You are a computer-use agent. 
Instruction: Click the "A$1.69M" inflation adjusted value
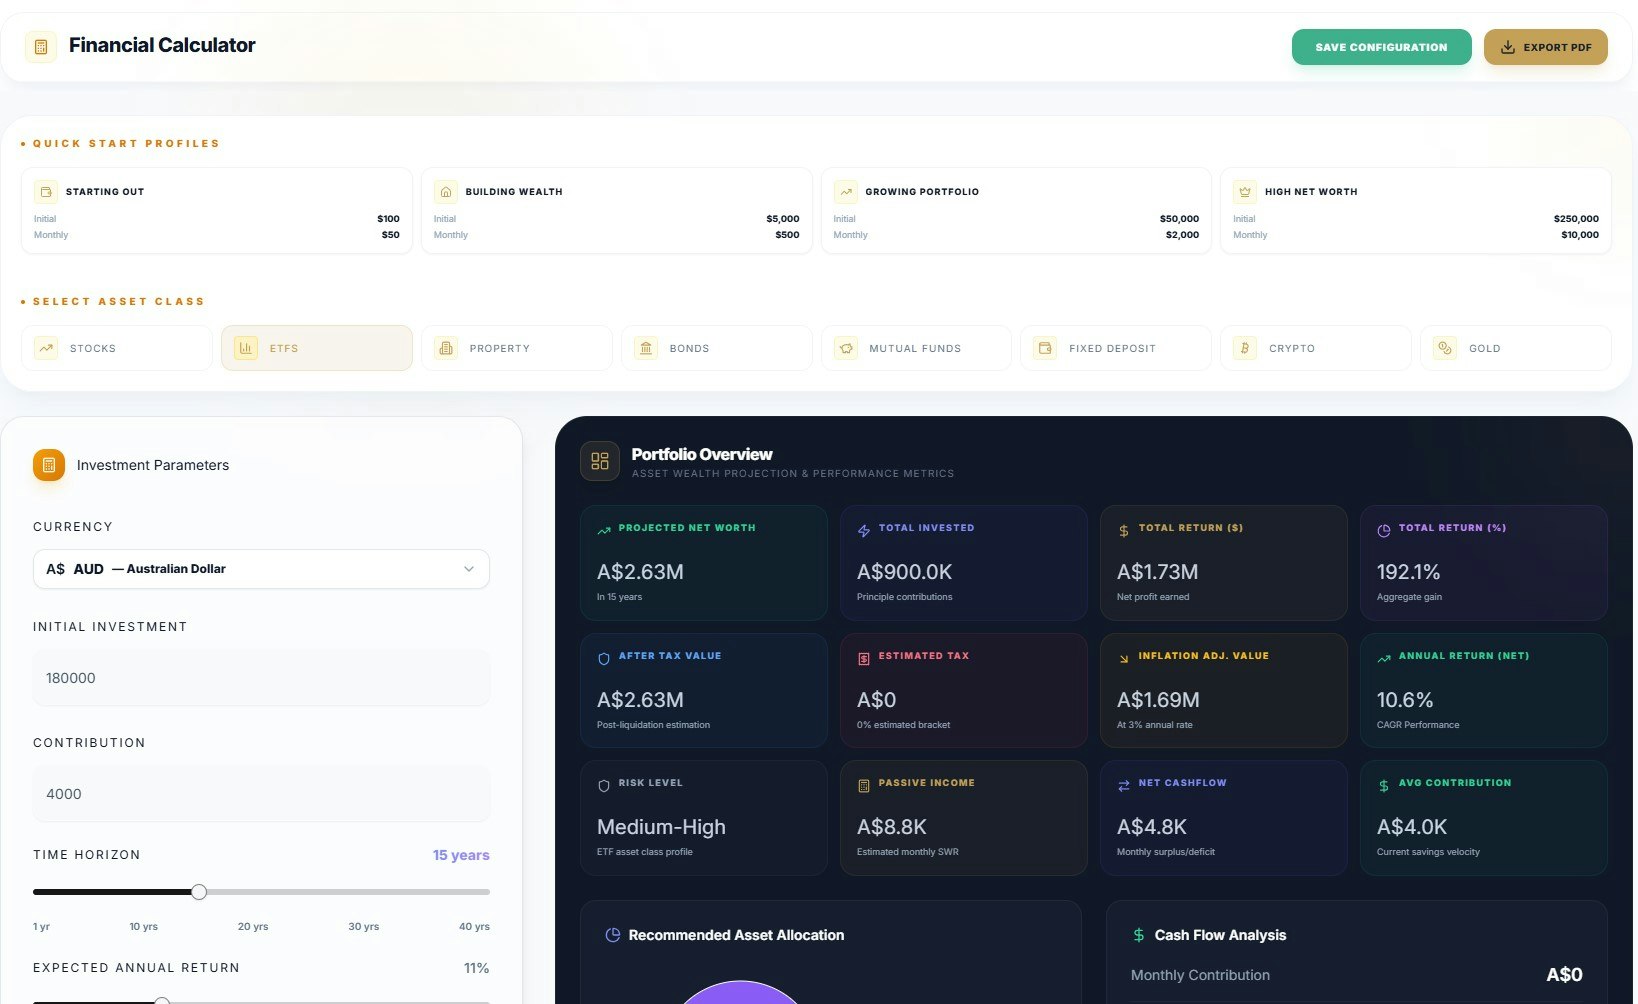[1158, 700]
